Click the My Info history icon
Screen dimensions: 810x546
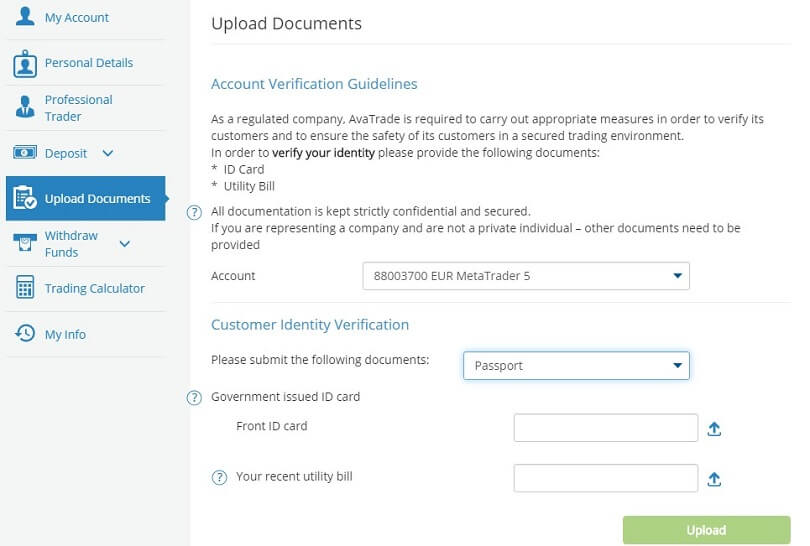25,334
